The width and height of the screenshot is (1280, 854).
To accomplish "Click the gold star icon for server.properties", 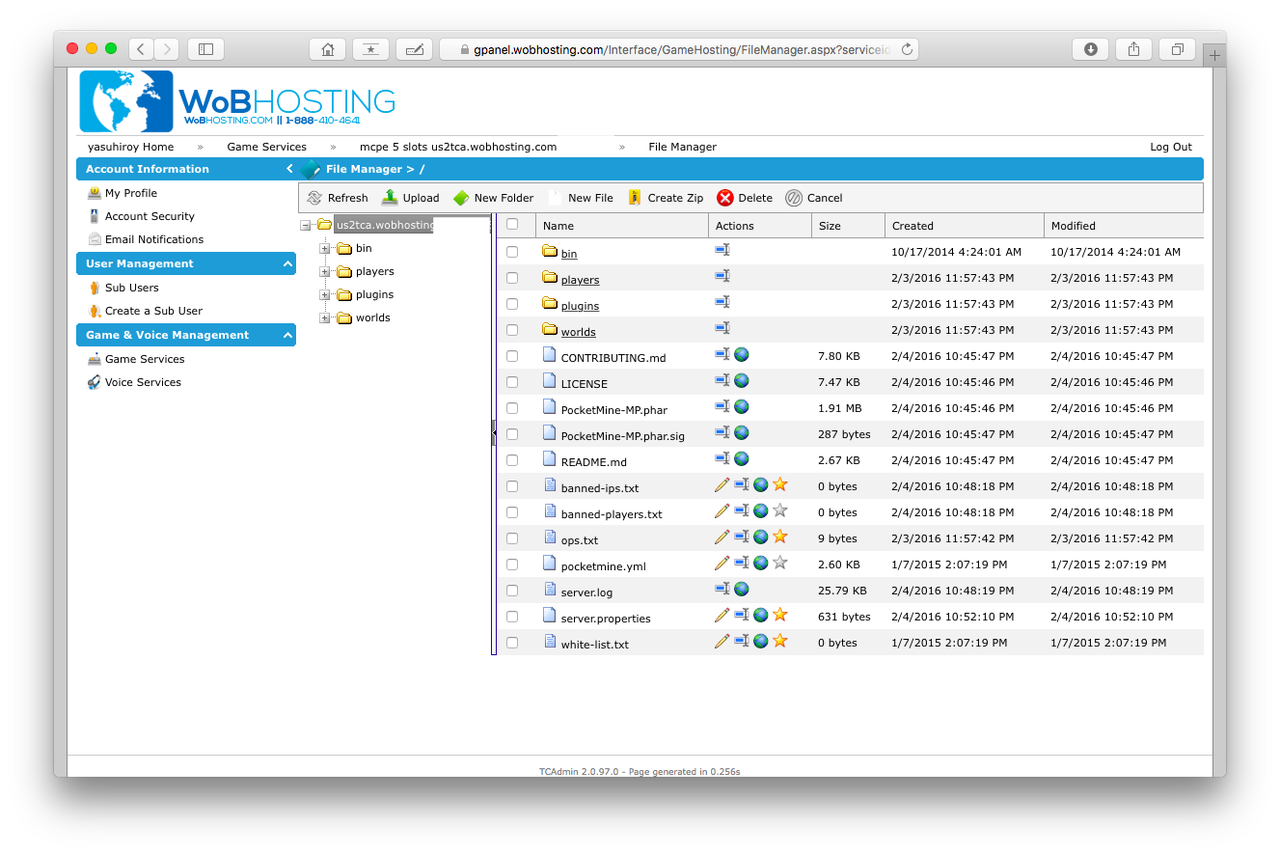I will 780,615.
